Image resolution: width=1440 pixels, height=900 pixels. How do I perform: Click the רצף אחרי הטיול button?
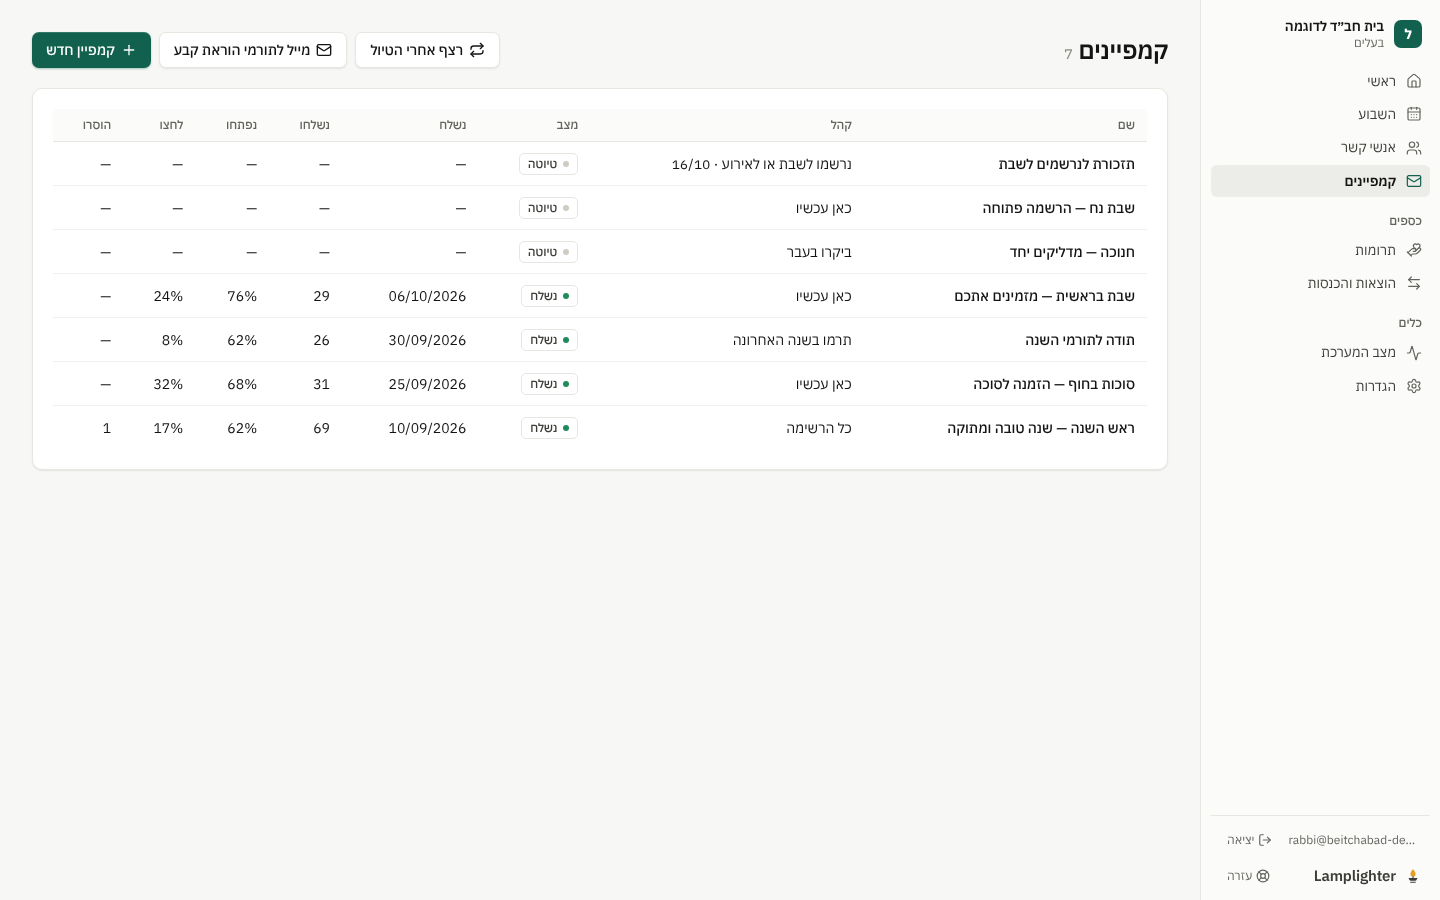point(427,50)
